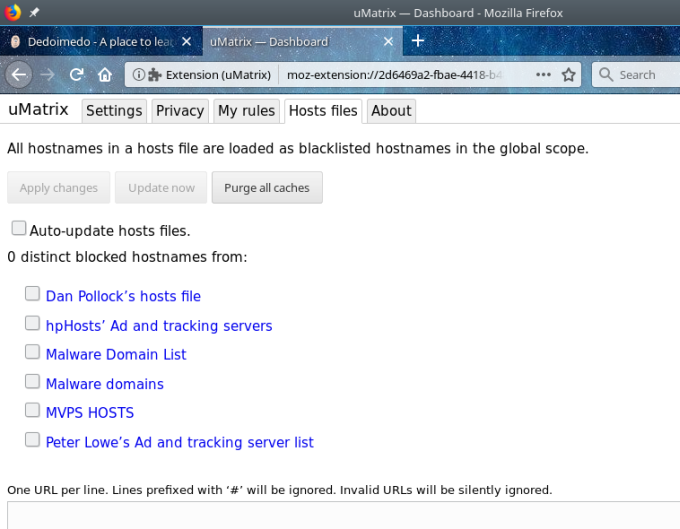This screenshot has width=680, height=529.
Task: Check the Dan Pollock's hosts file box
Action: tap(33, 294)
